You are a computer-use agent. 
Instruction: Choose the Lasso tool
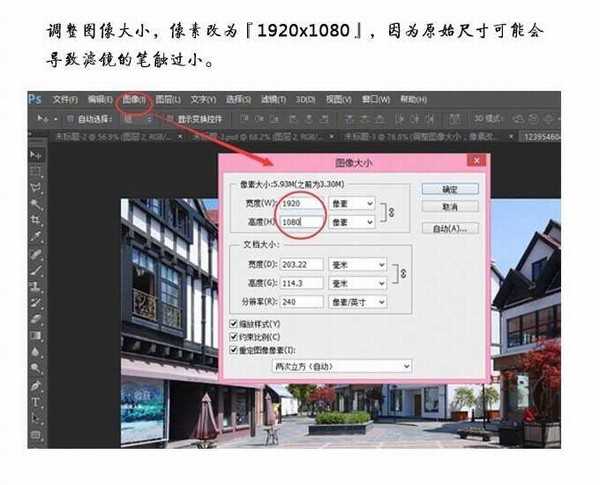point(36,187)
